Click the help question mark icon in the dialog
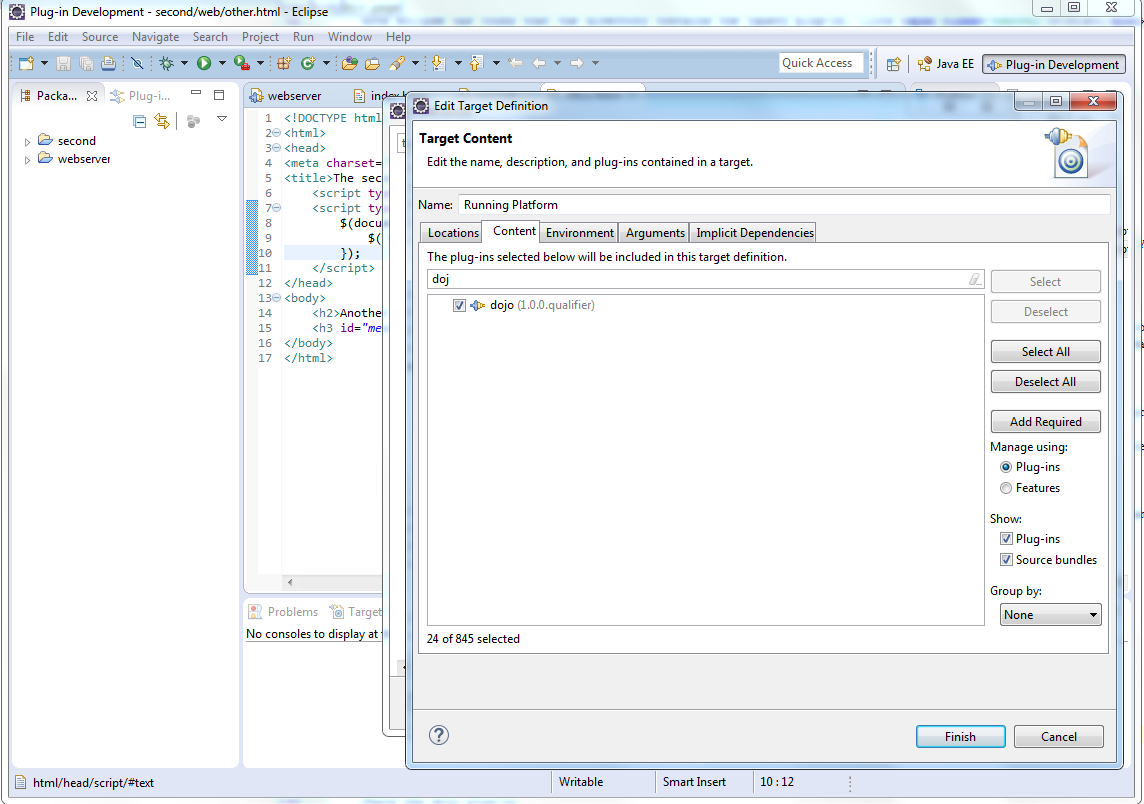The image size is (1144, 804). point(438,735)
